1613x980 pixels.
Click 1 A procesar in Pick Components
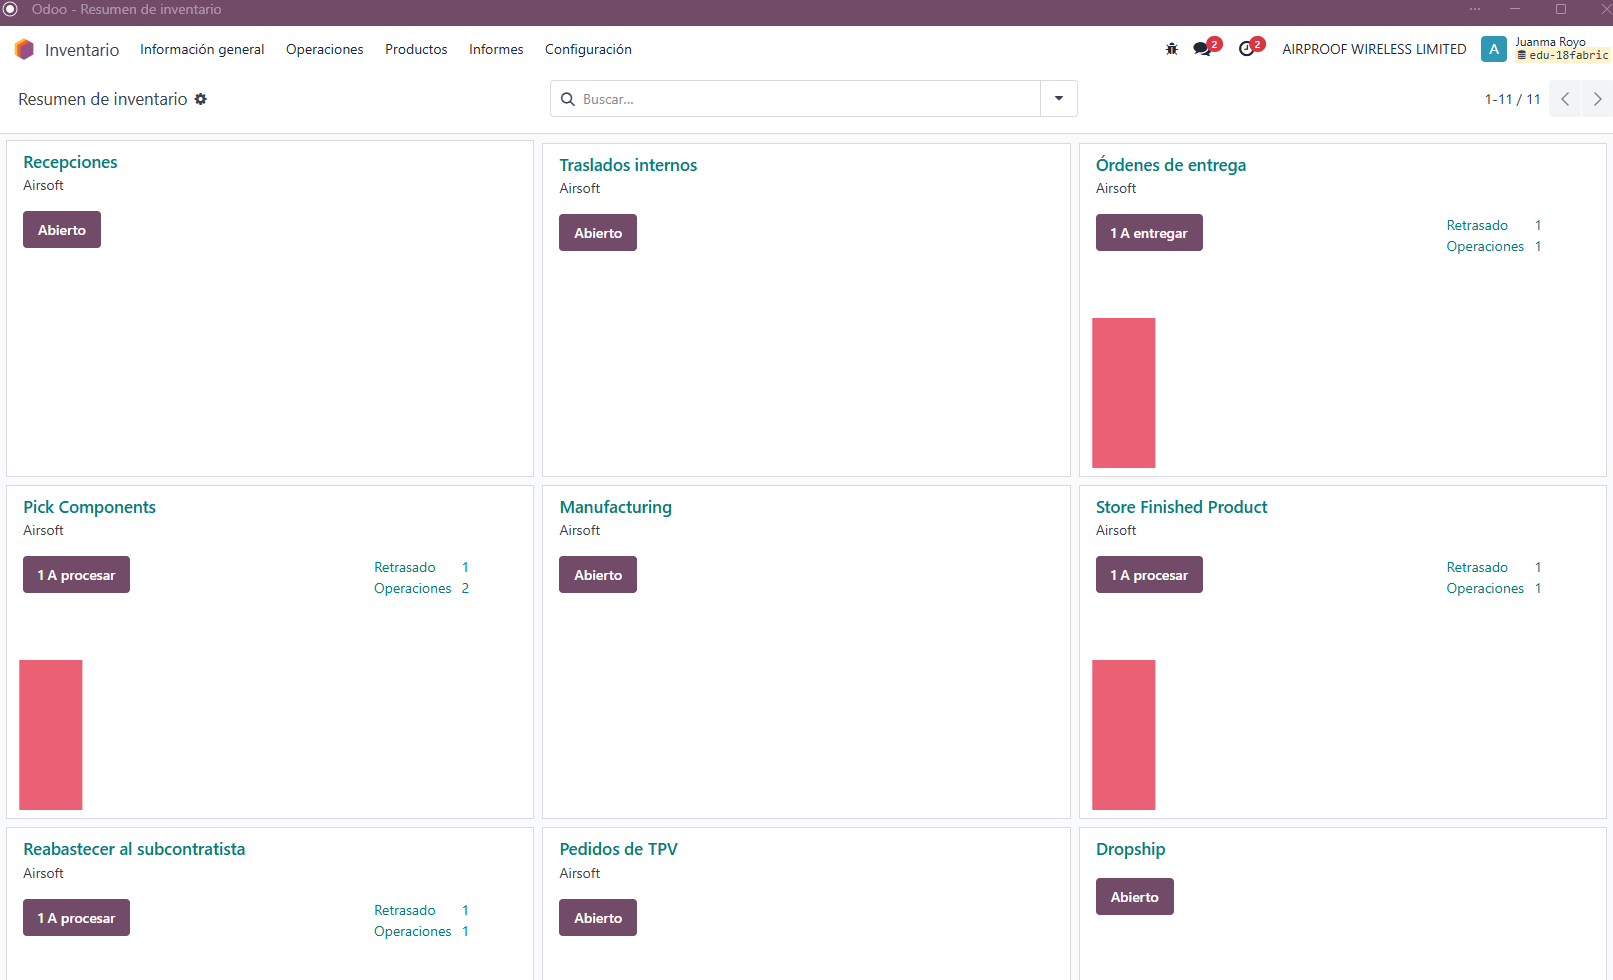[x=76, y=575]
